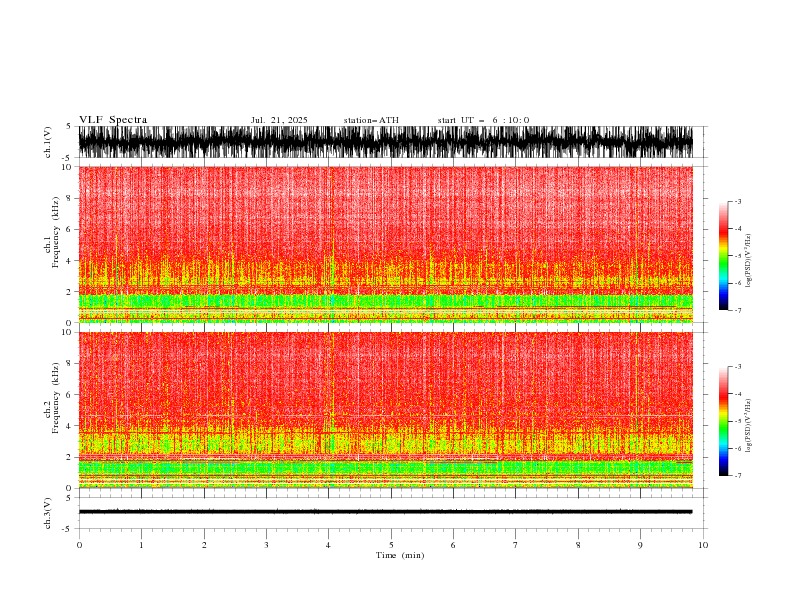Click lower log(PSD) colorbar label
Viewport: 792px width, 612px height.
[749, 426]
